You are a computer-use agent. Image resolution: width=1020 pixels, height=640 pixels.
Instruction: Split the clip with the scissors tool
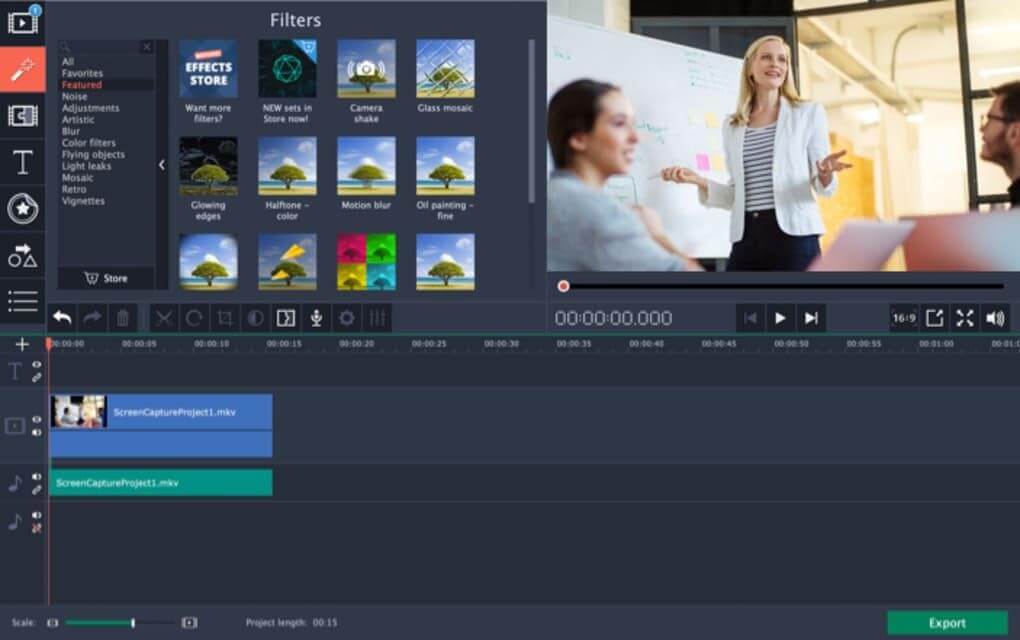tap(165, 318)
